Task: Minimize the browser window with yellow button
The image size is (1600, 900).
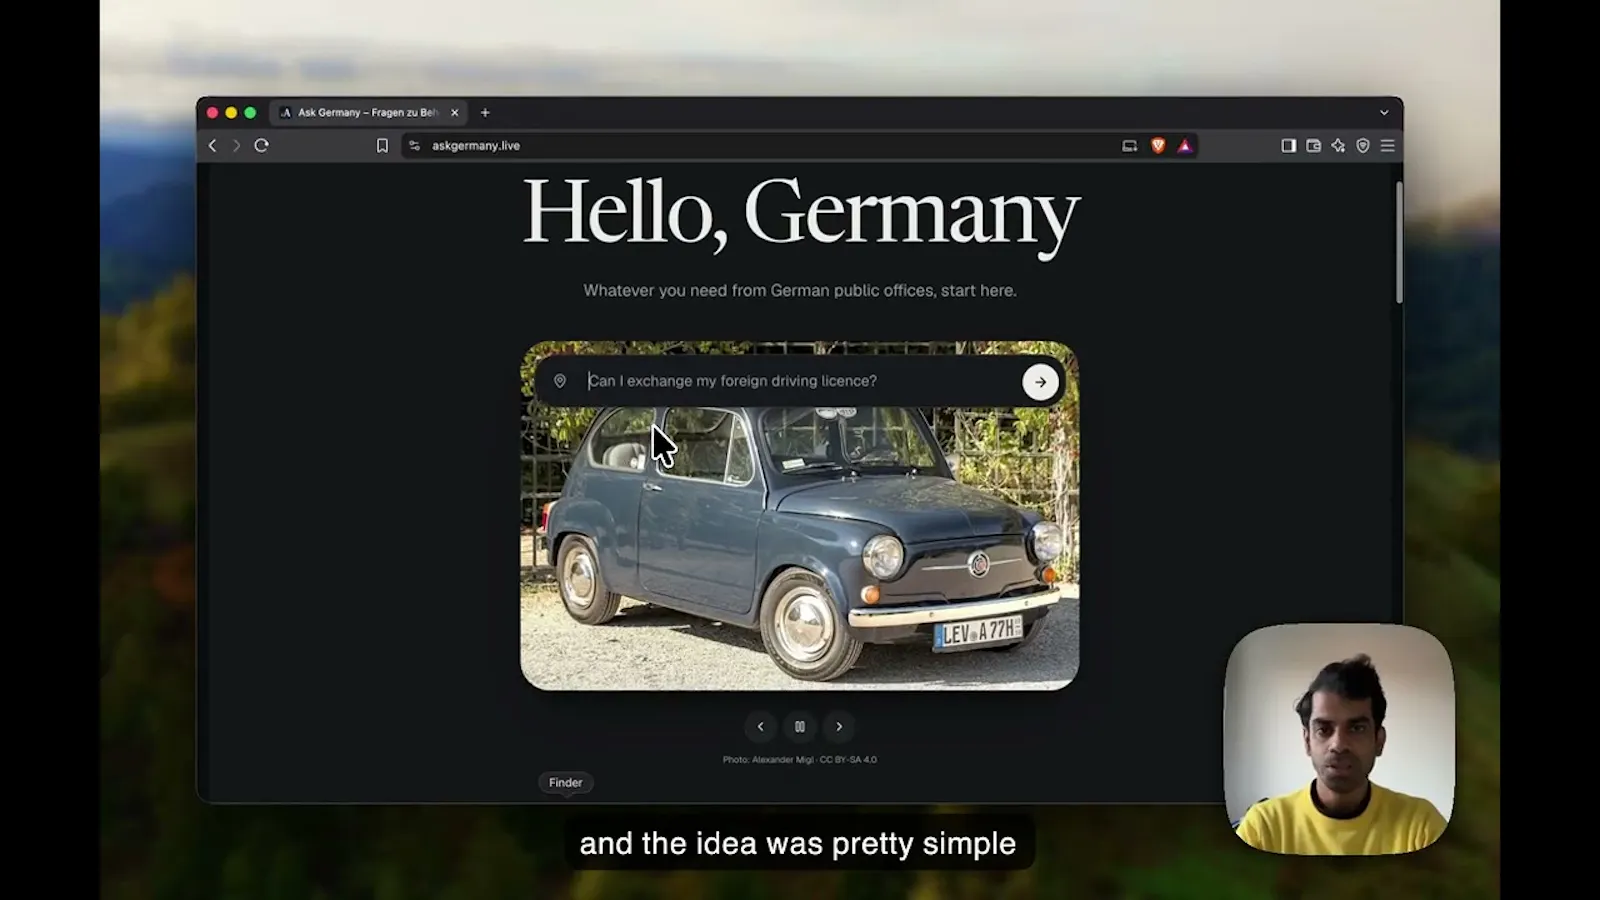Action: point(231,113)
